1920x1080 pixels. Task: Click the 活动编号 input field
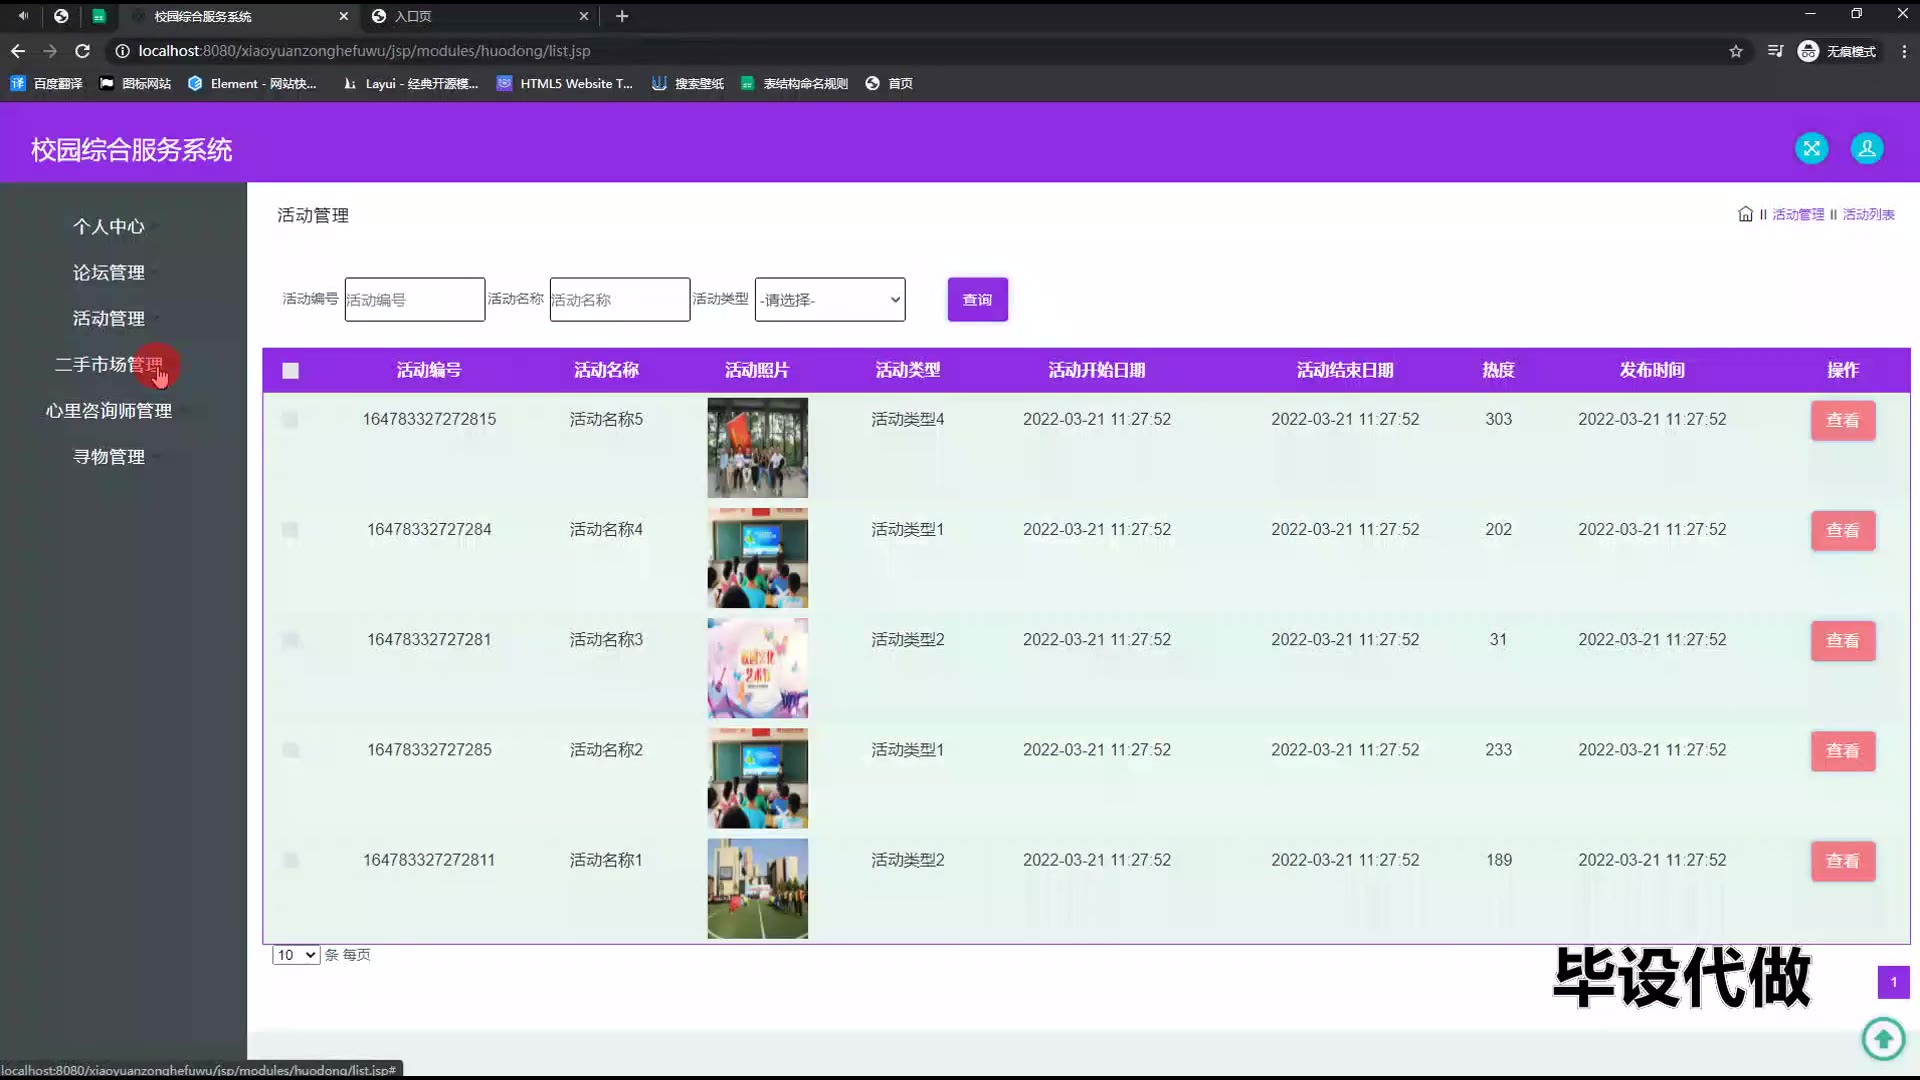pos(414,300)
